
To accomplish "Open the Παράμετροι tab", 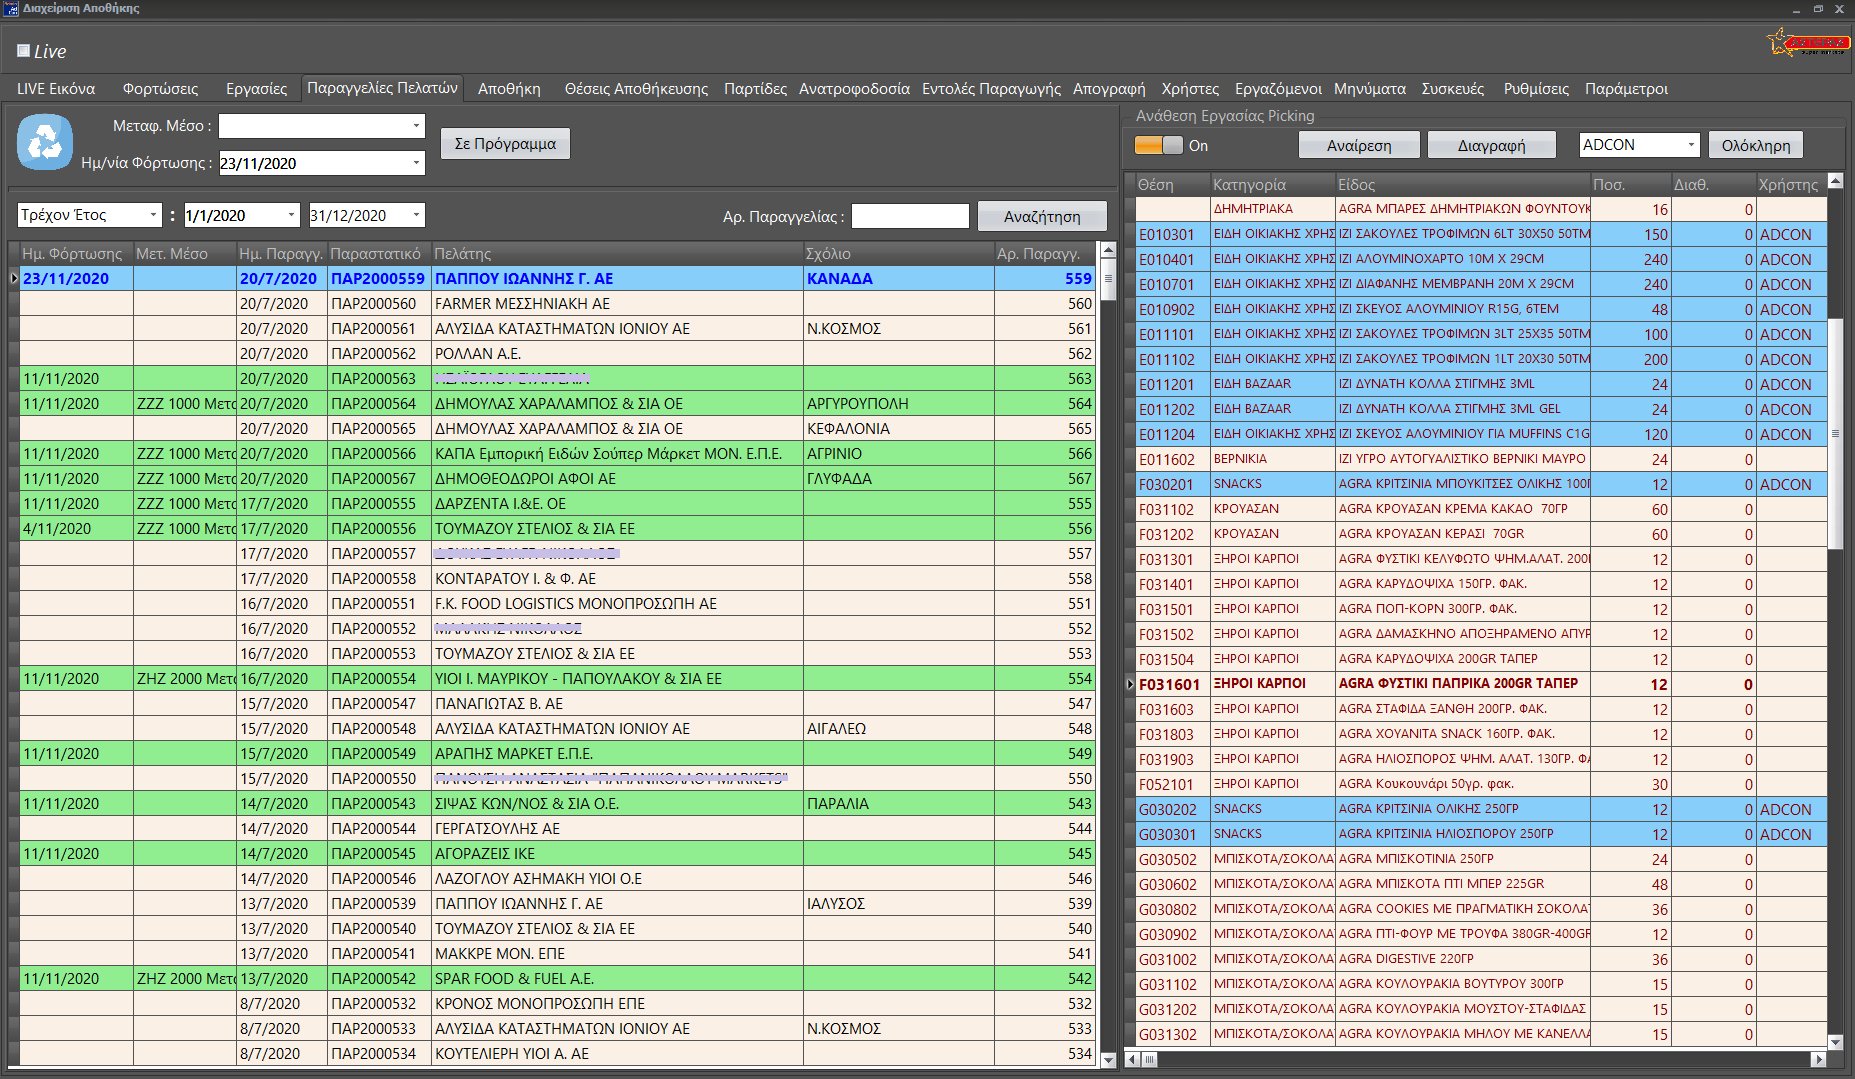I will [x=1626, y=89].
